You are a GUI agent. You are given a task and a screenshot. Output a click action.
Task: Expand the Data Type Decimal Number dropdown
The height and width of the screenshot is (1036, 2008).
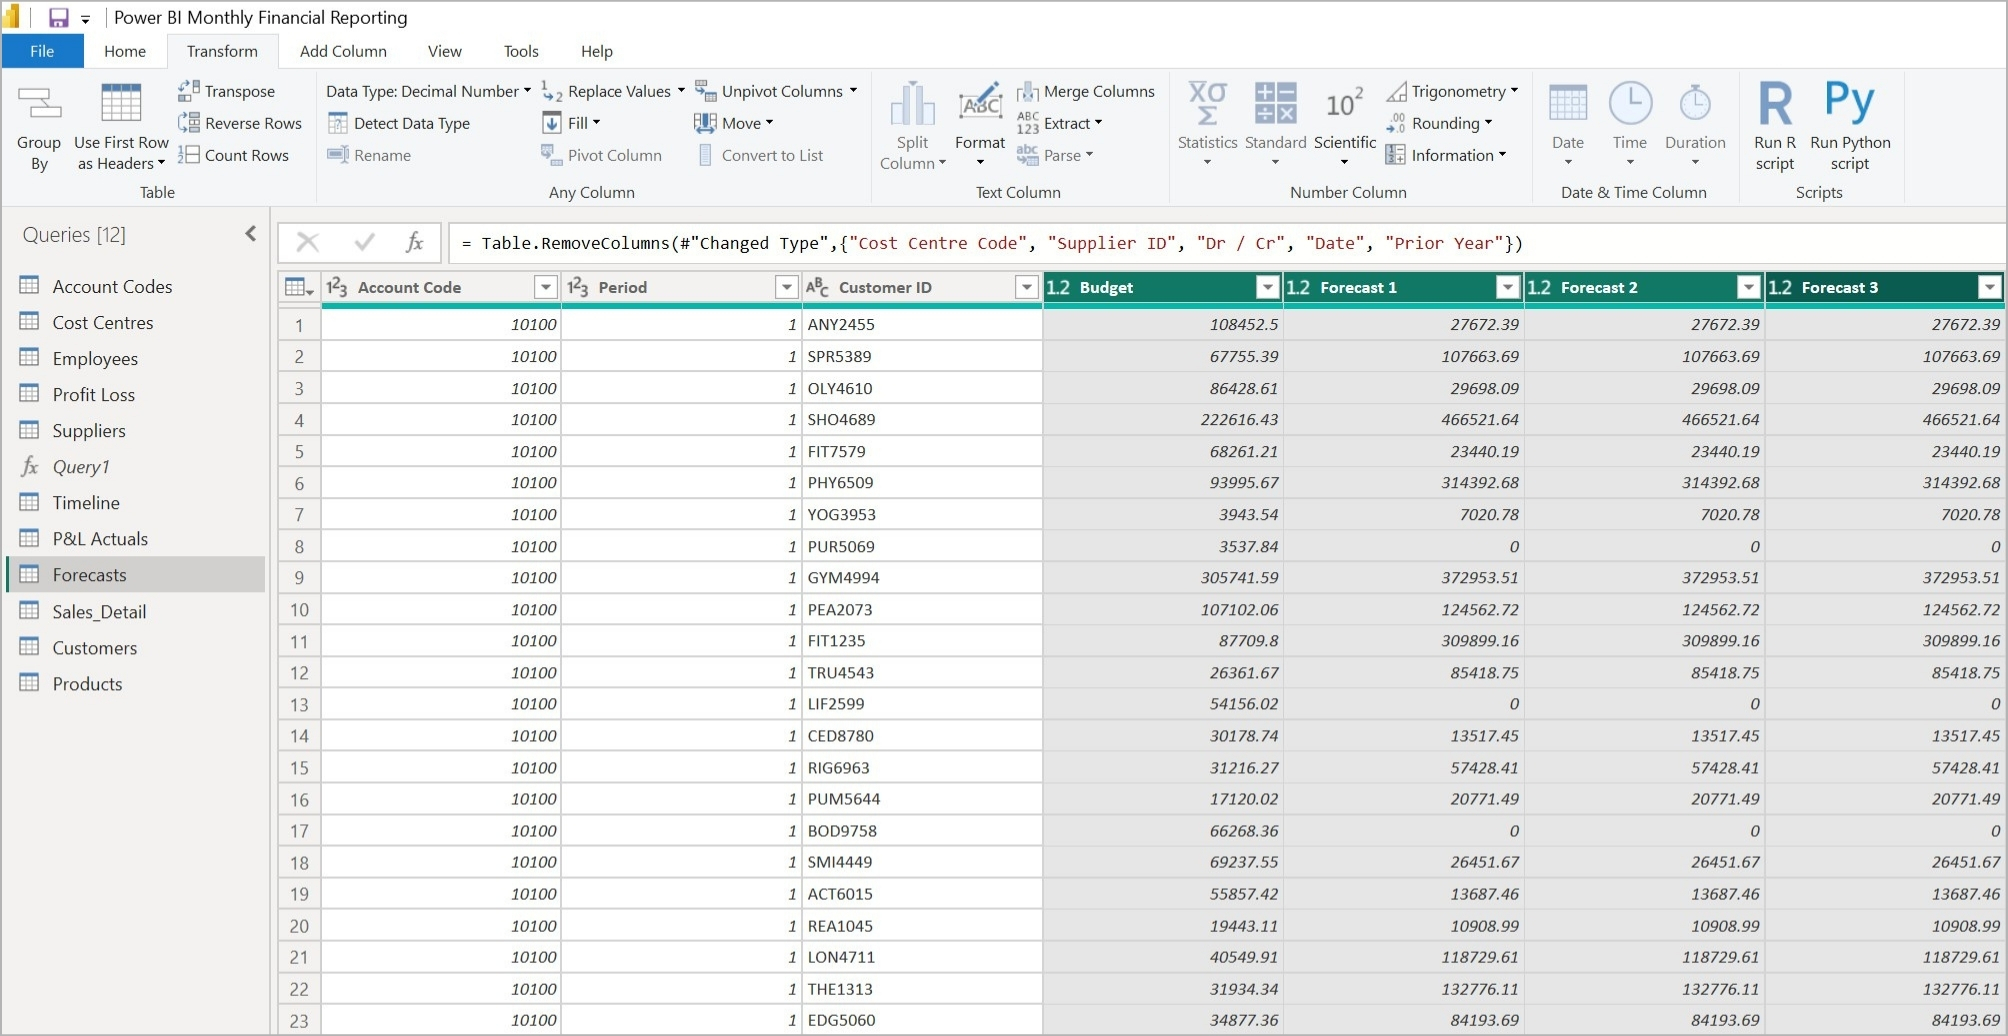pos(429,91)
